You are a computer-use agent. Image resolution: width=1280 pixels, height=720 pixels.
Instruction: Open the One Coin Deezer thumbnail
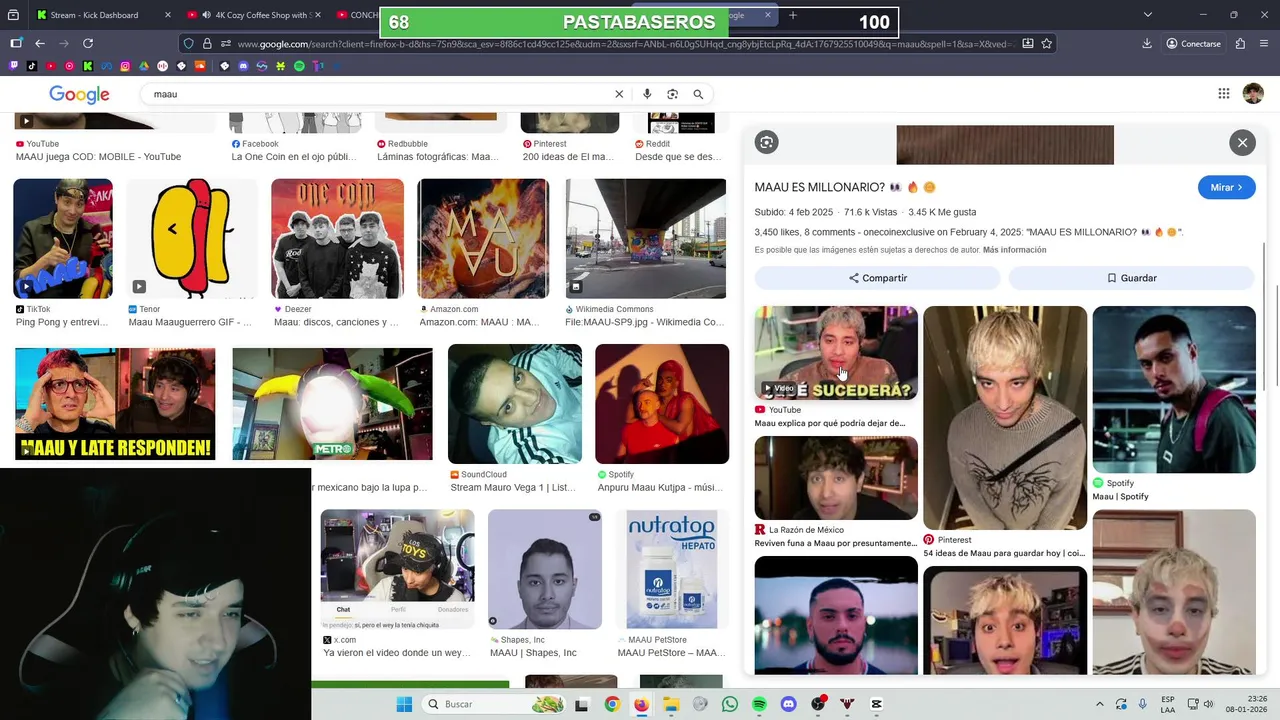tap(337, 238)
